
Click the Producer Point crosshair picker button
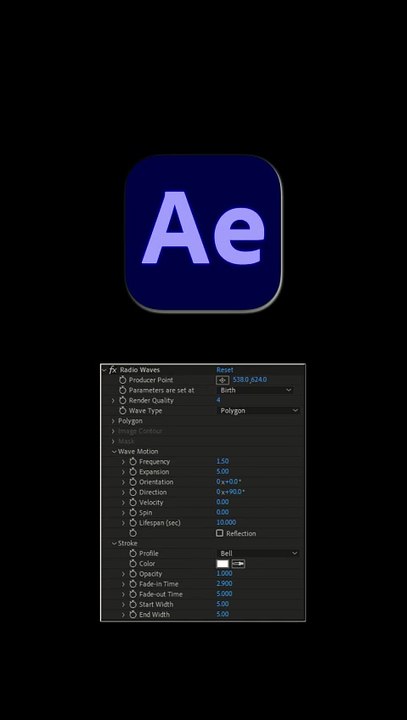[222, 380]
